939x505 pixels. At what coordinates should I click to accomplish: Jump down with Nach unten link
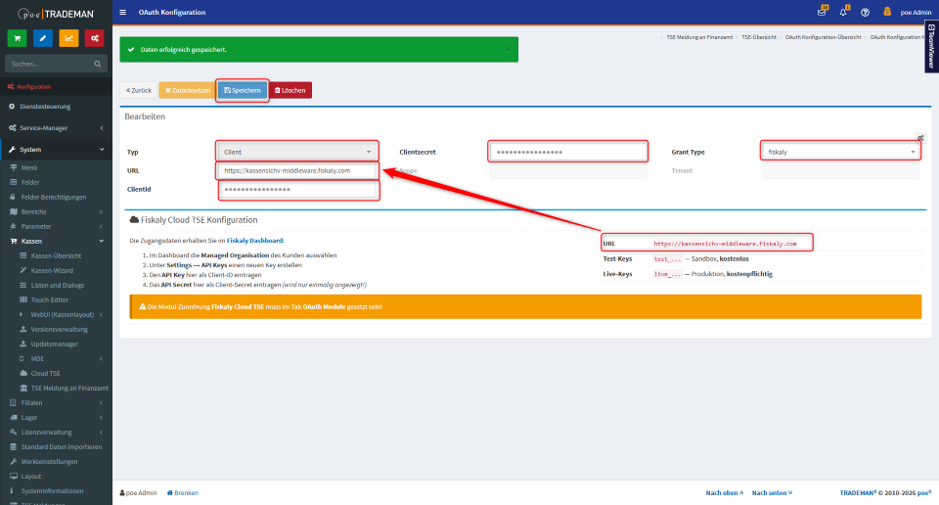[x=772, y=493]
